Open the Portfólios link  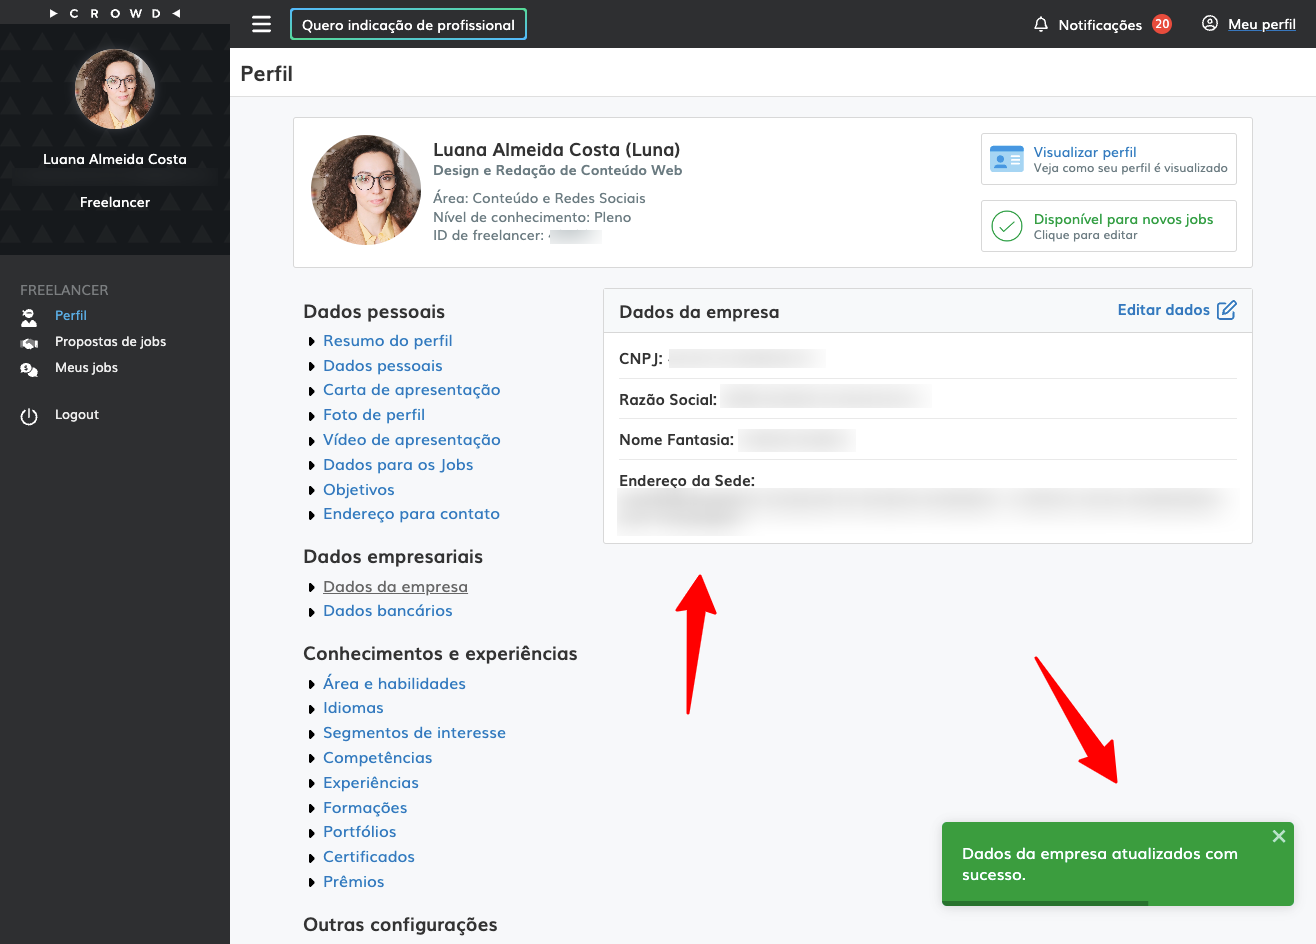[x=359, y=832]
